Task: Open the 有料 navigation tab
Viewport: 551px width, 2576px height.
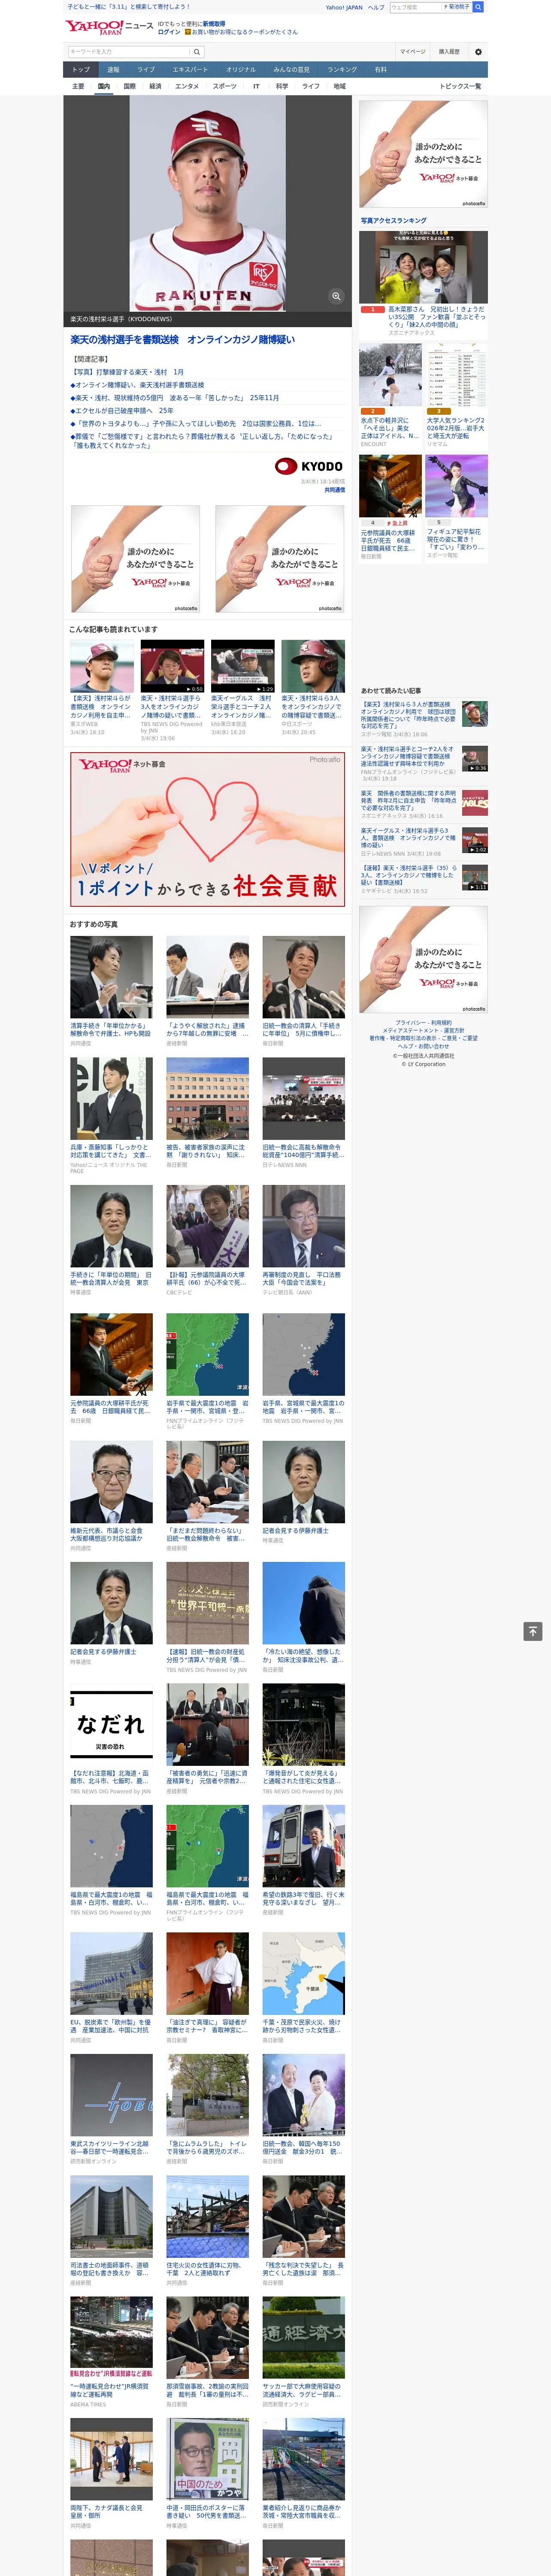Action: (381, 70)
